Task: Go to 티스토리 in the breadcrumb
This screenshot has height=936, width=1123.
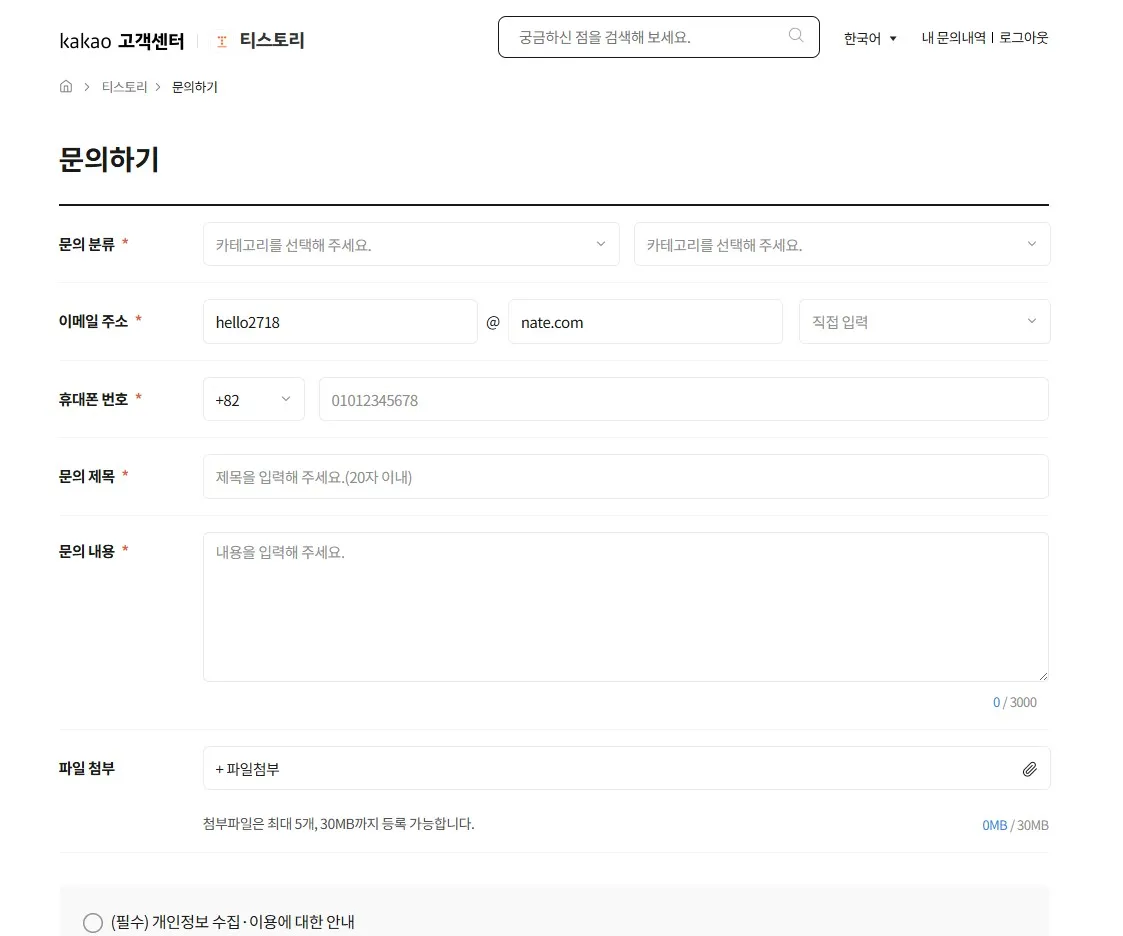Action: (x=124, y=86)
